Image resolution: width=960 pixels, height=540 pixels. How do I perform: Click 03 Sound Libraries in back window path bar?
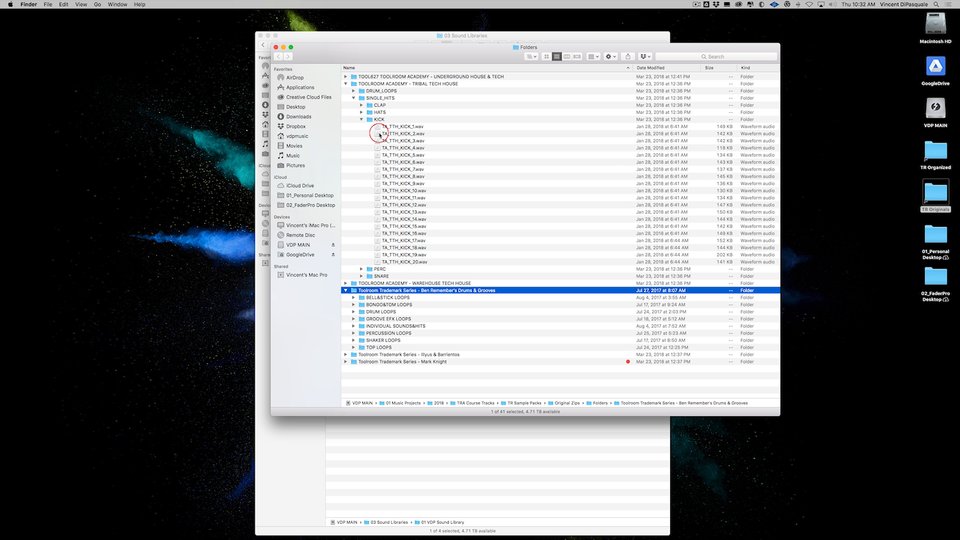(385, 522)
